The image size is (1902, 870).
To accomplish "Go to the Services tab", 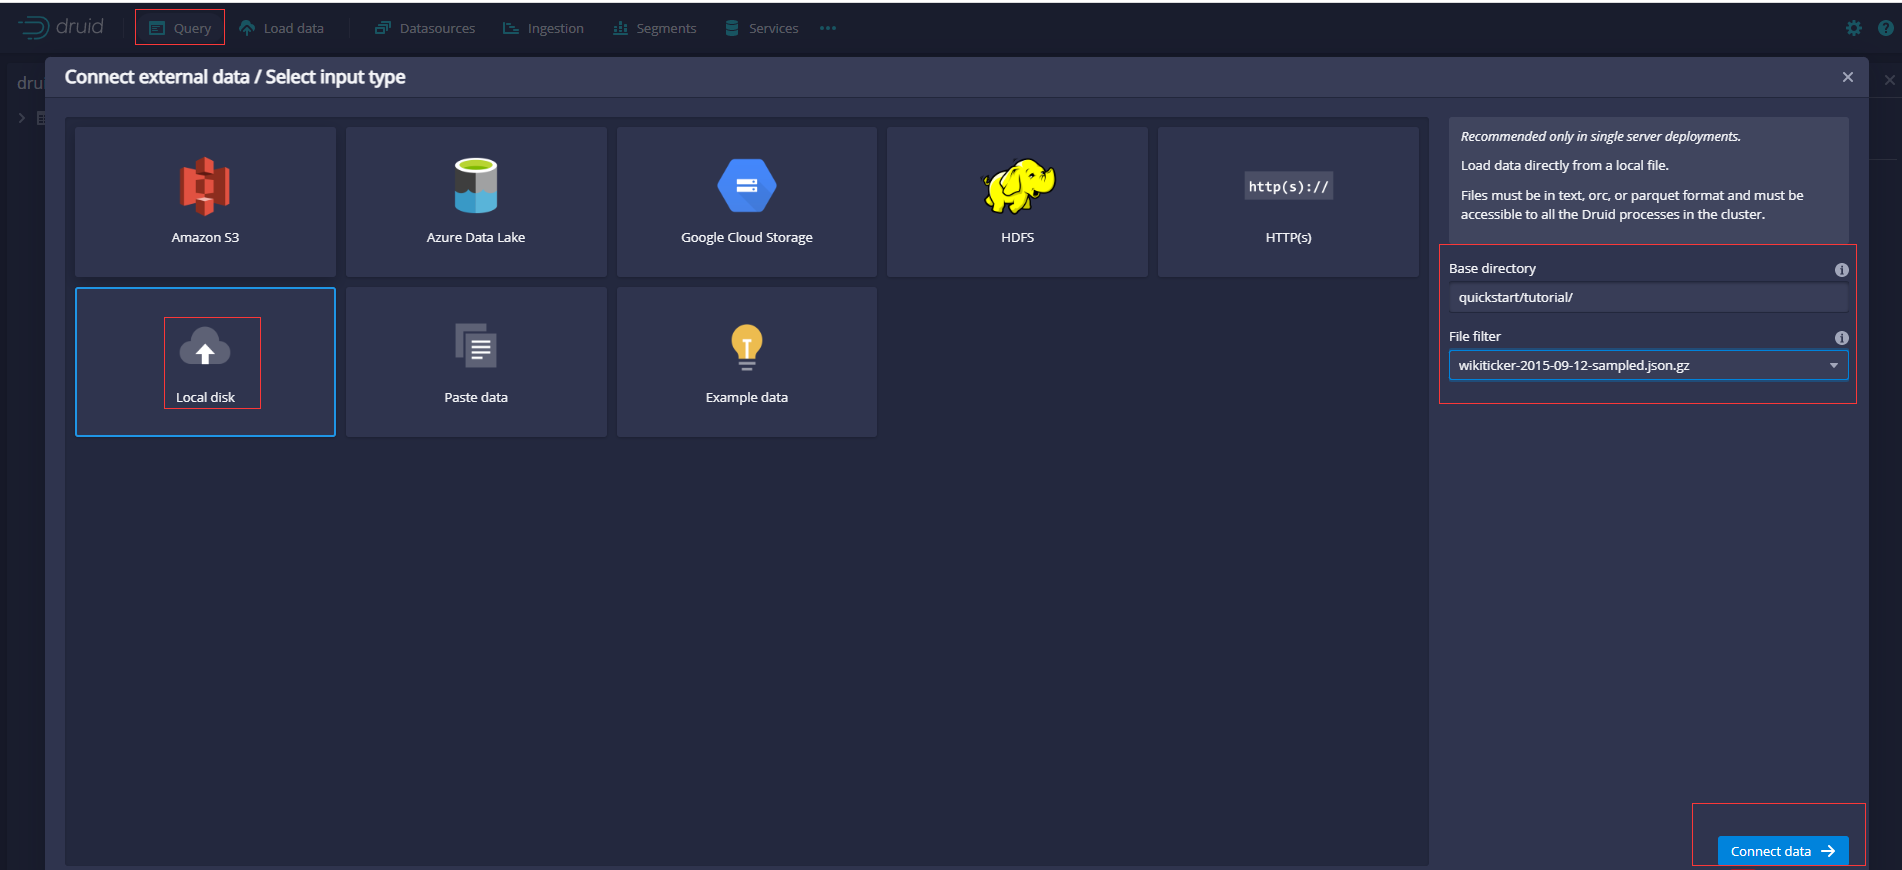I will (762, 28).
